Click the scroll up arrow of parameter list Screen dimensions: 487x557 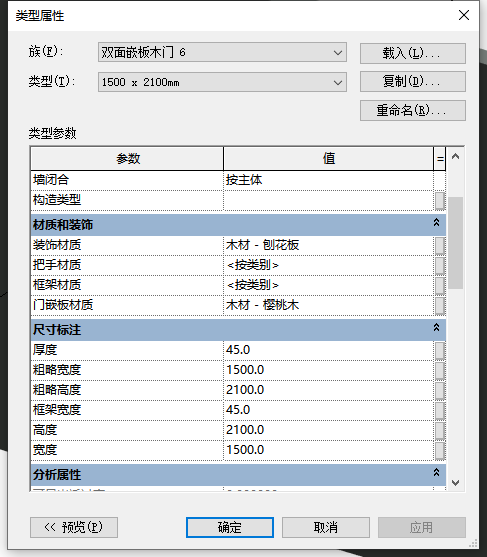tap(455, 156)
